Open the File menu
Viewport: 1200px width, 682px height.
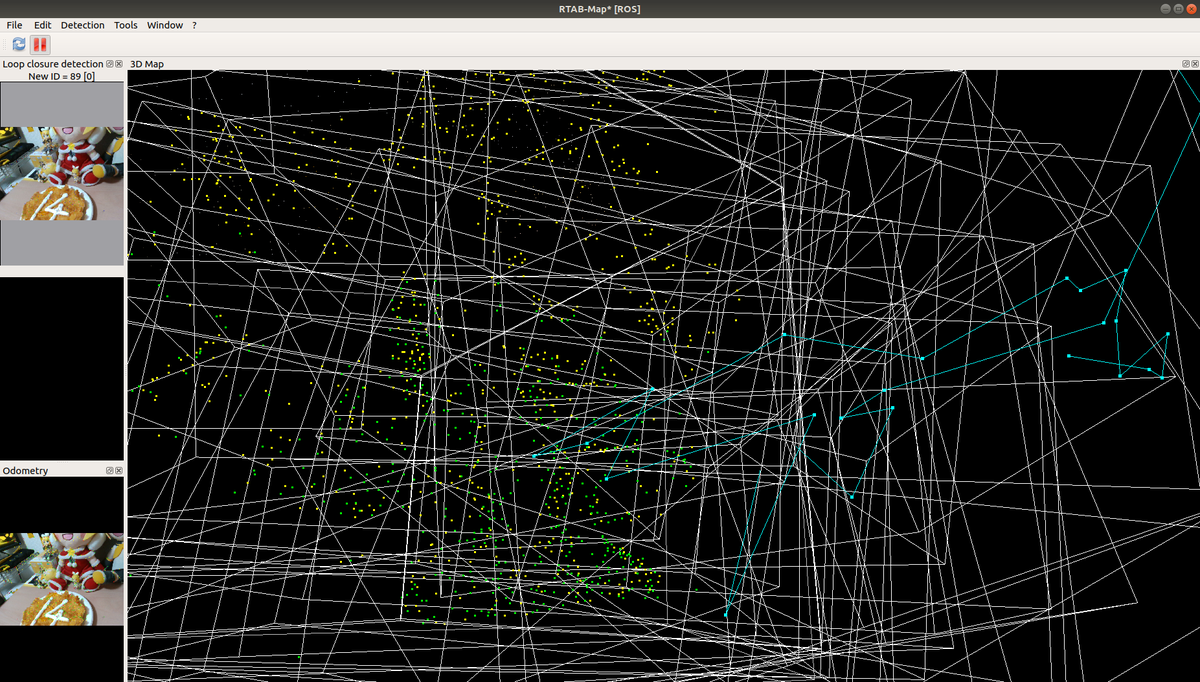(x=15, y=25)
